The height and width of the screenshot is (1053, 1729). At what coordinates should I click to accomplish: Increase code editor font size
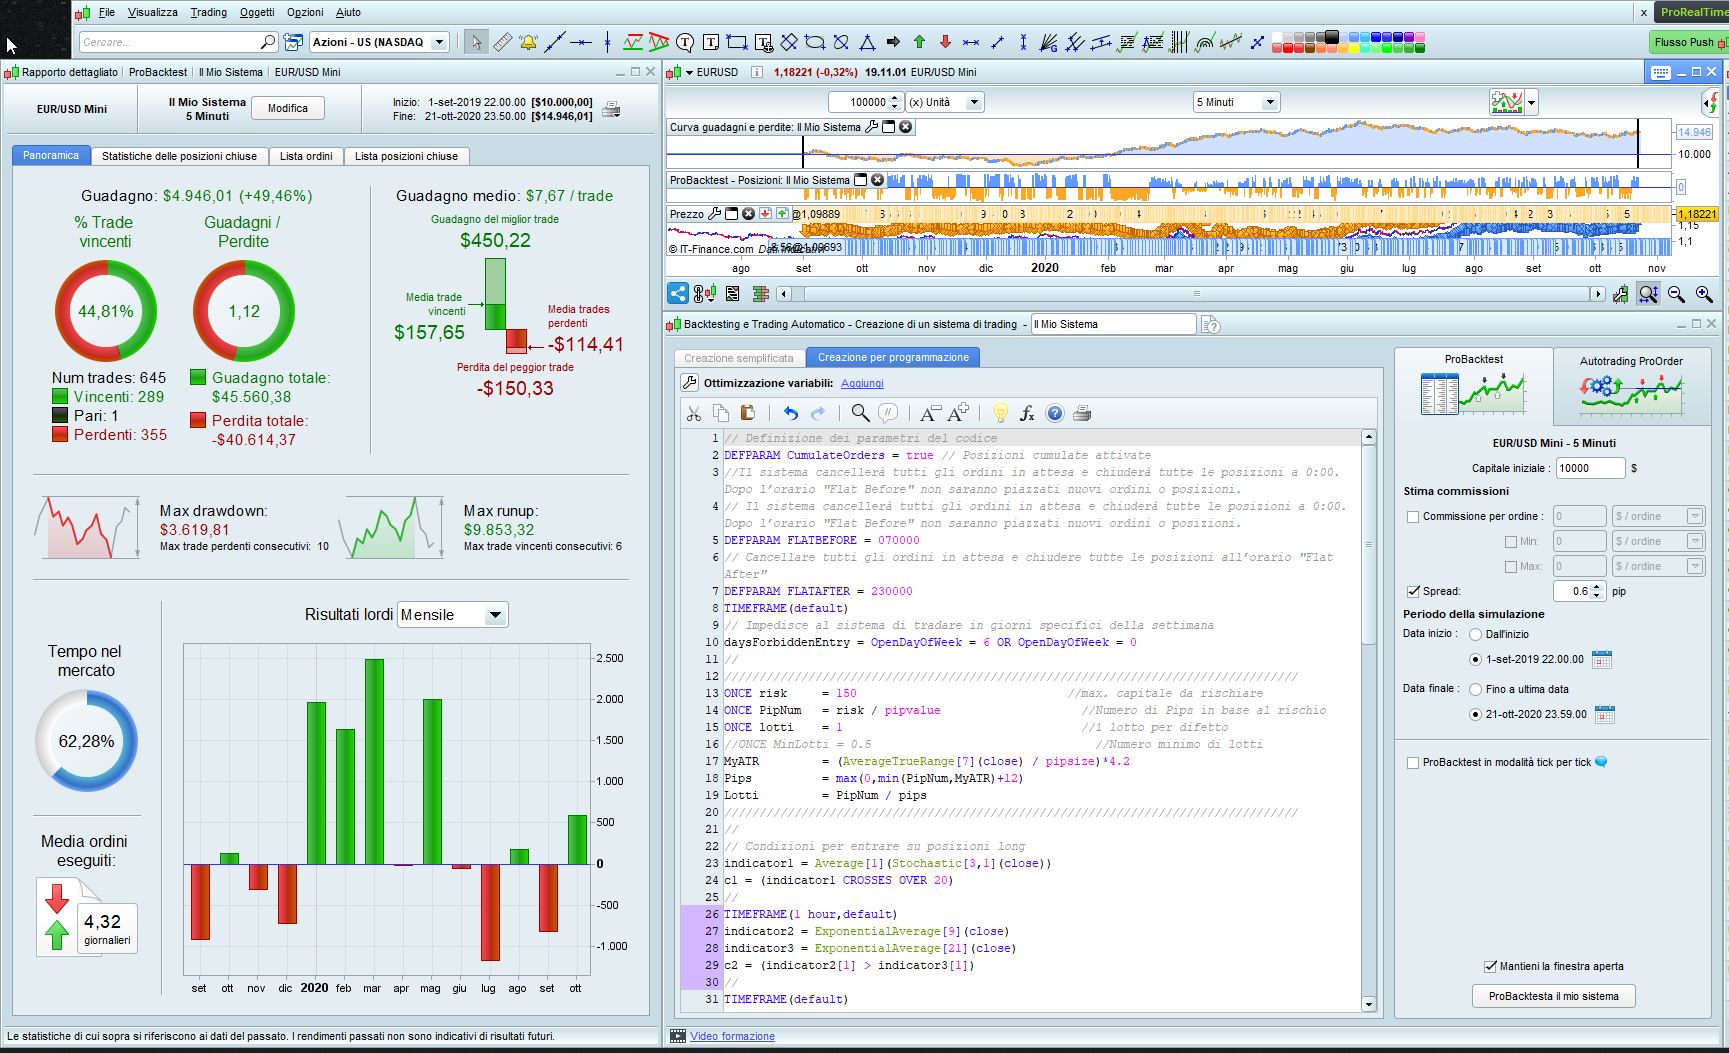(x=957, y=413)
